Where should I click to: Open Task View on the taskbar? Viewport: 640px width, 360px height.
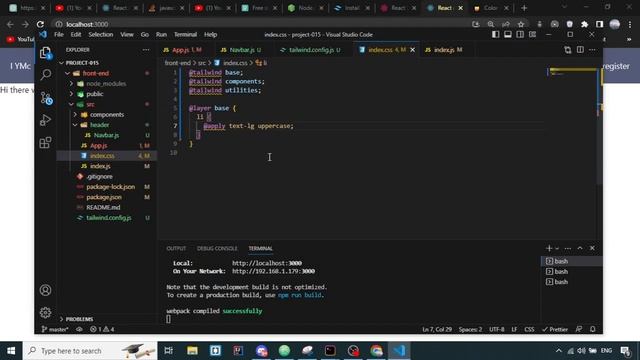point(169,351)
